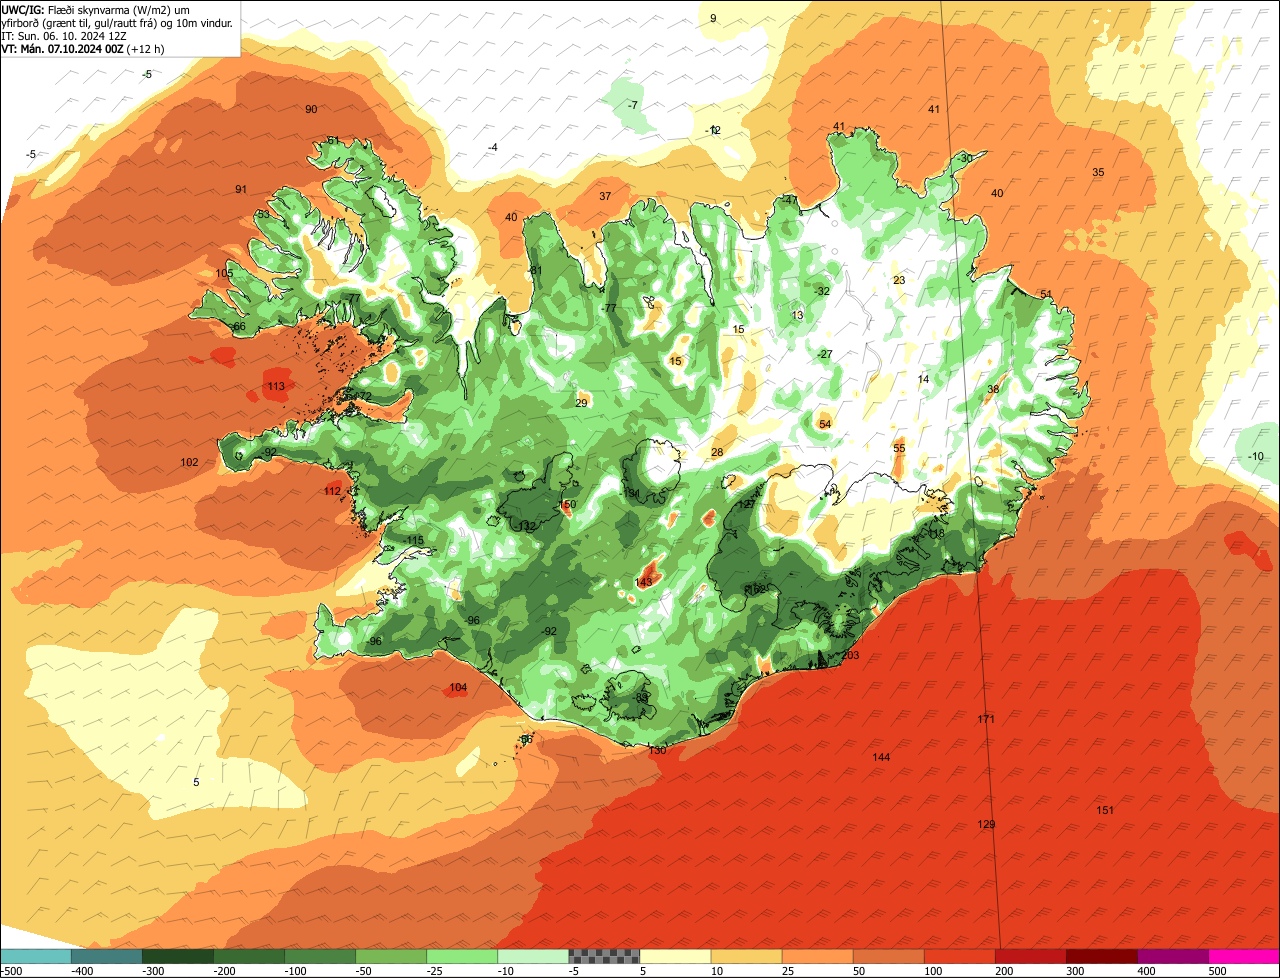Select the palest green -10 to -5 swatch
This screenshot has width=1280, height=978.
[532, 955]
